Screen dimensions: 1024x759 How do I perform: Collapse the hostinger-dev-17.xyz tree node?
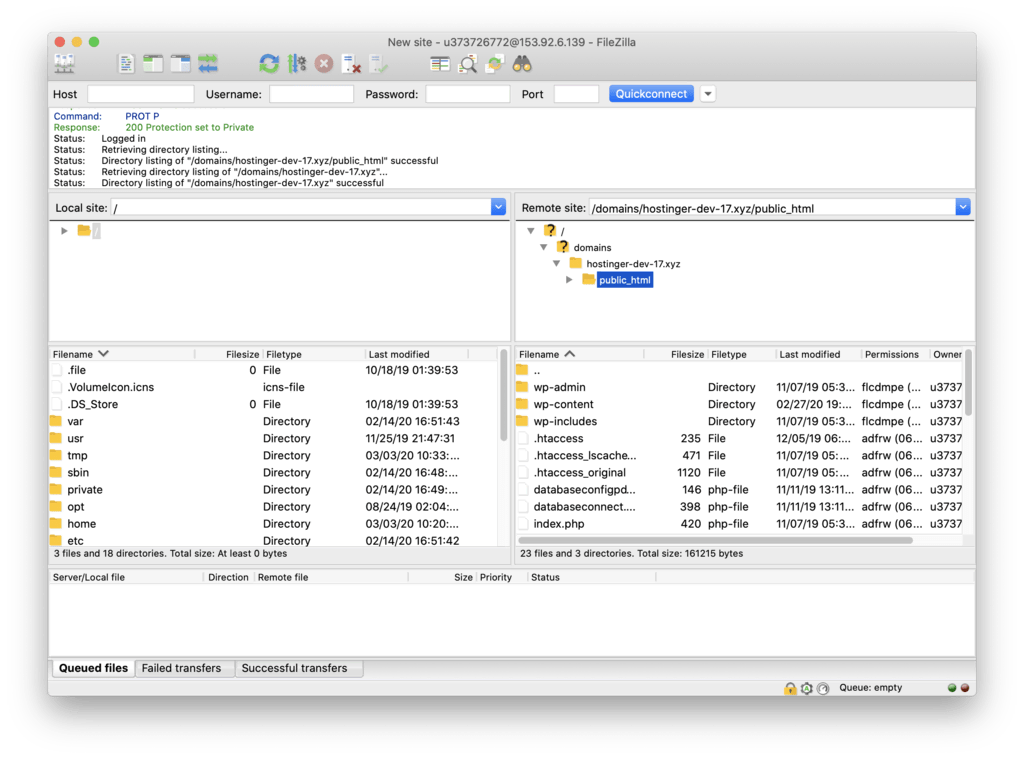coord(557,263)
